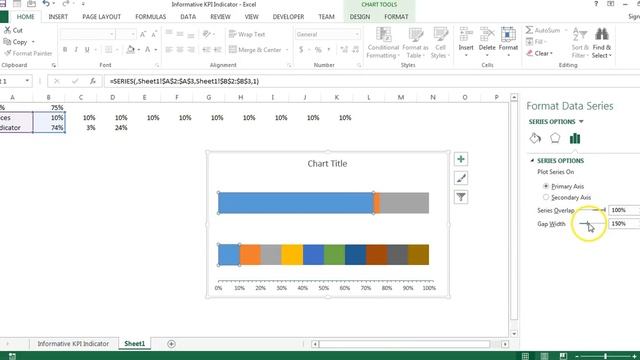The width and height of the screenshot is (640, 360).
Task: Click the Series Overlap value field
Action: click(624, 210)
